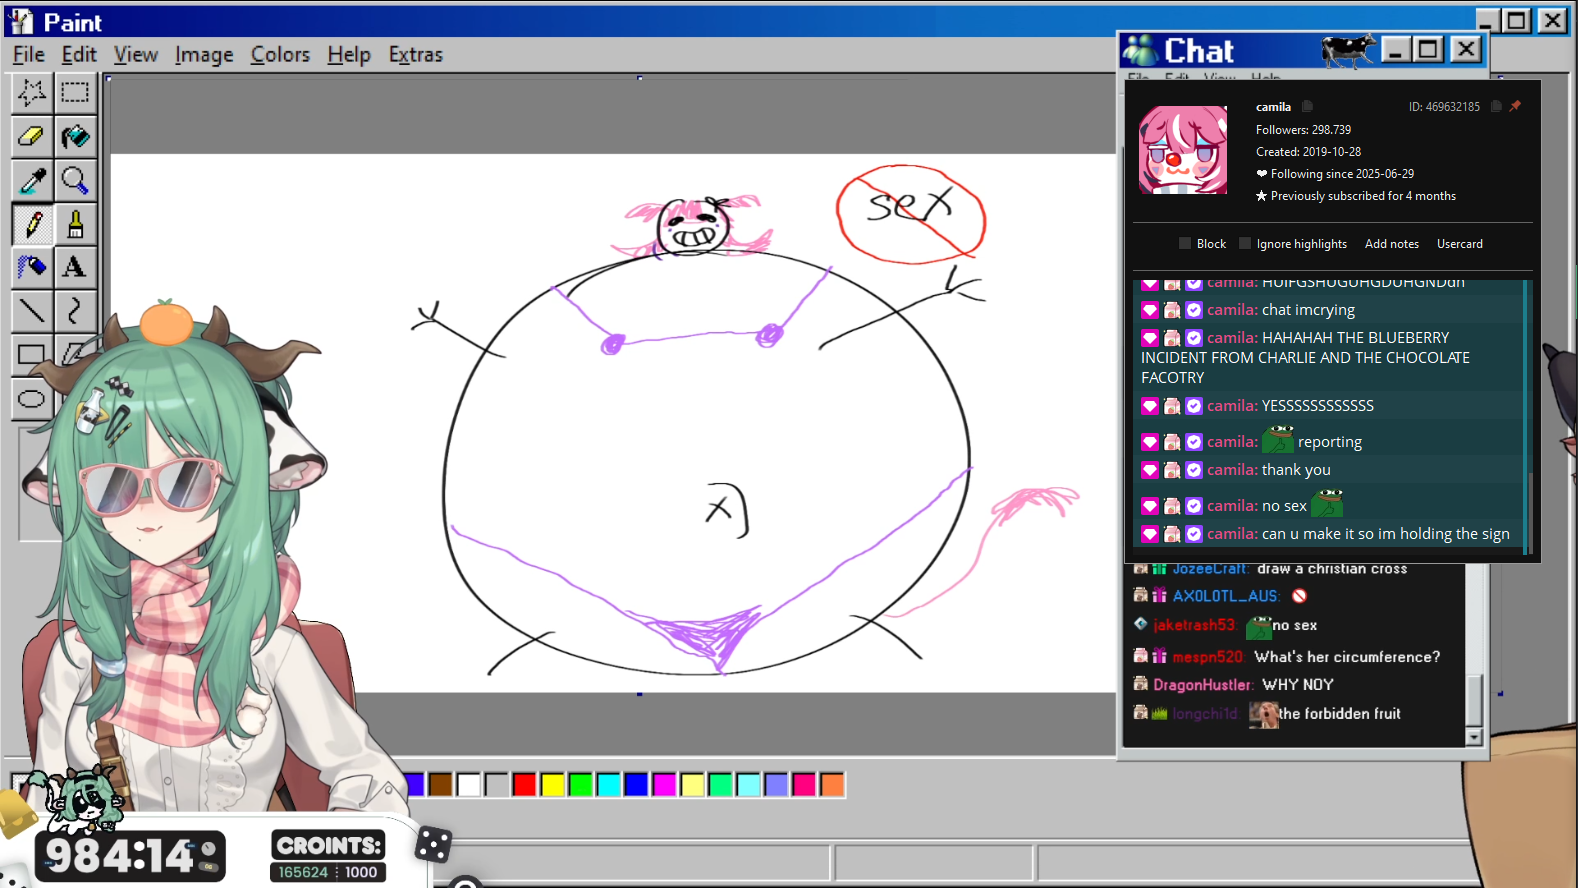Screen dimensions: 1578x888
Task: Choose the Airbrush spray can tool
Action: coord(32,267)
